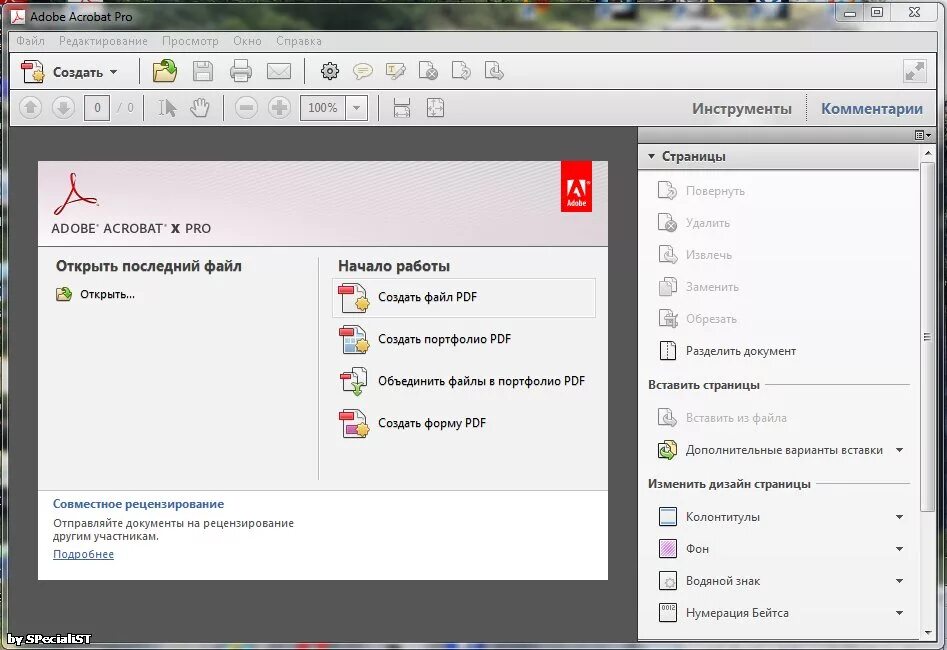Image resolution: width=947 pixels, height=650 pixels.
Task: Click the tools panel scrollbar thumb
Action: click(x=927, y=337)
